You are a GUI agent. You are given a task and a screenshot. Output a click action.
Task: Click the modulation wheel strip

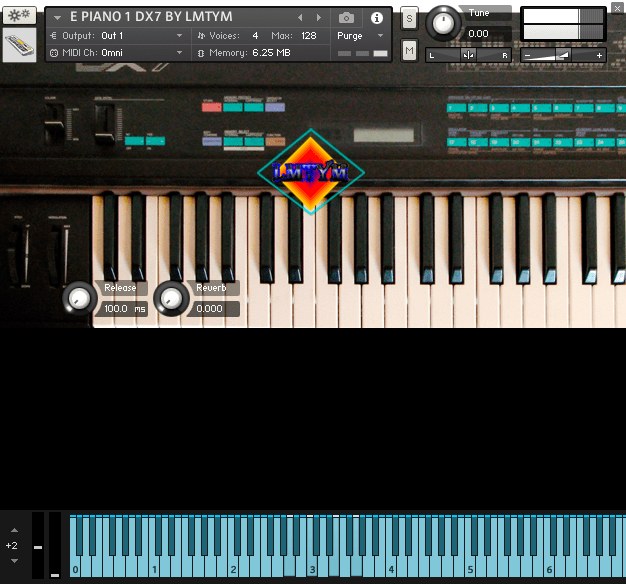pos(55,545)
